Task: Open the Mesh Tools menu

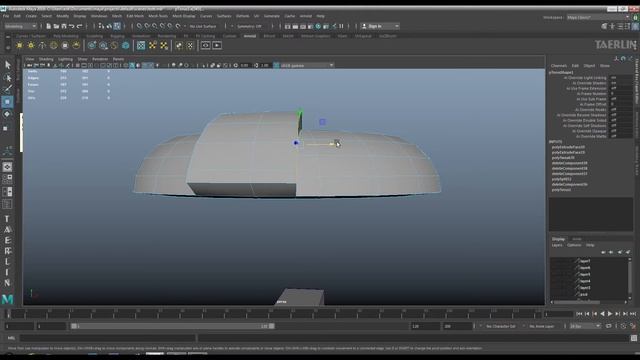Action: (158, 16)
